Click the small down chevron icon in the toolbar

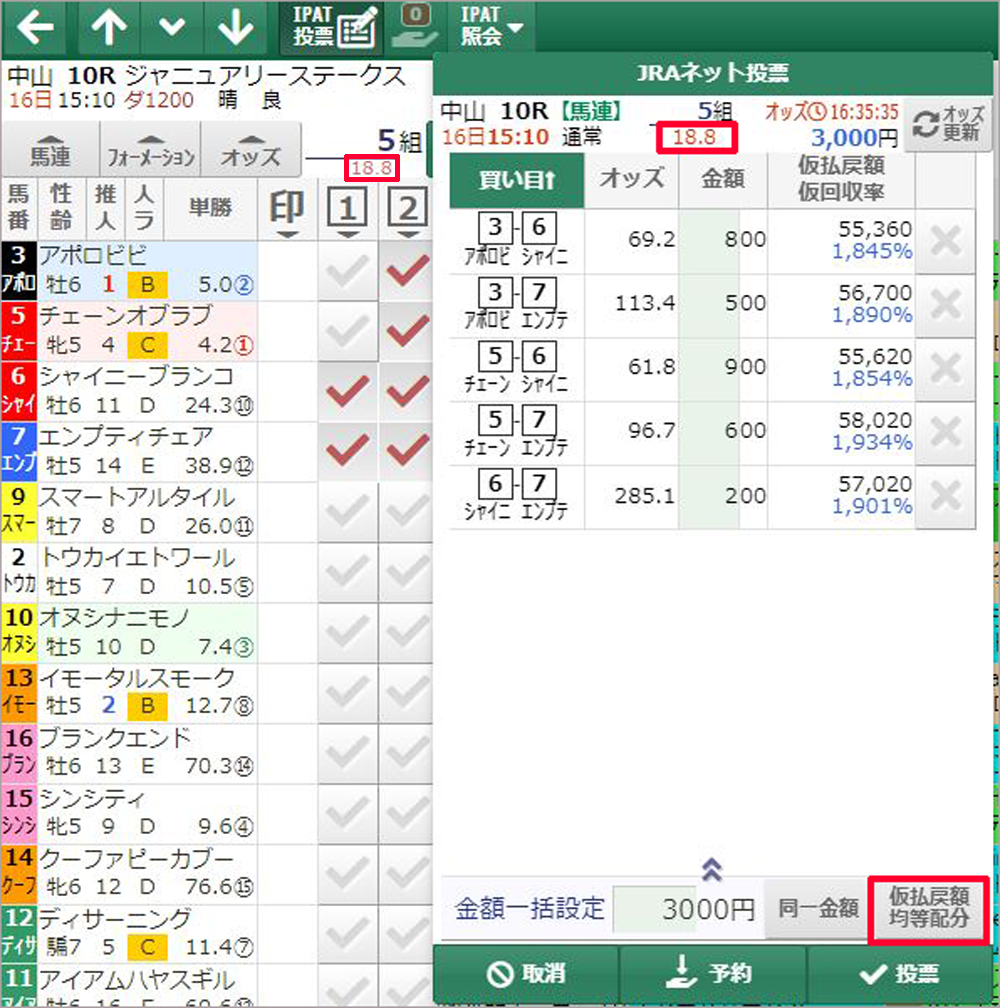(172, 27)
